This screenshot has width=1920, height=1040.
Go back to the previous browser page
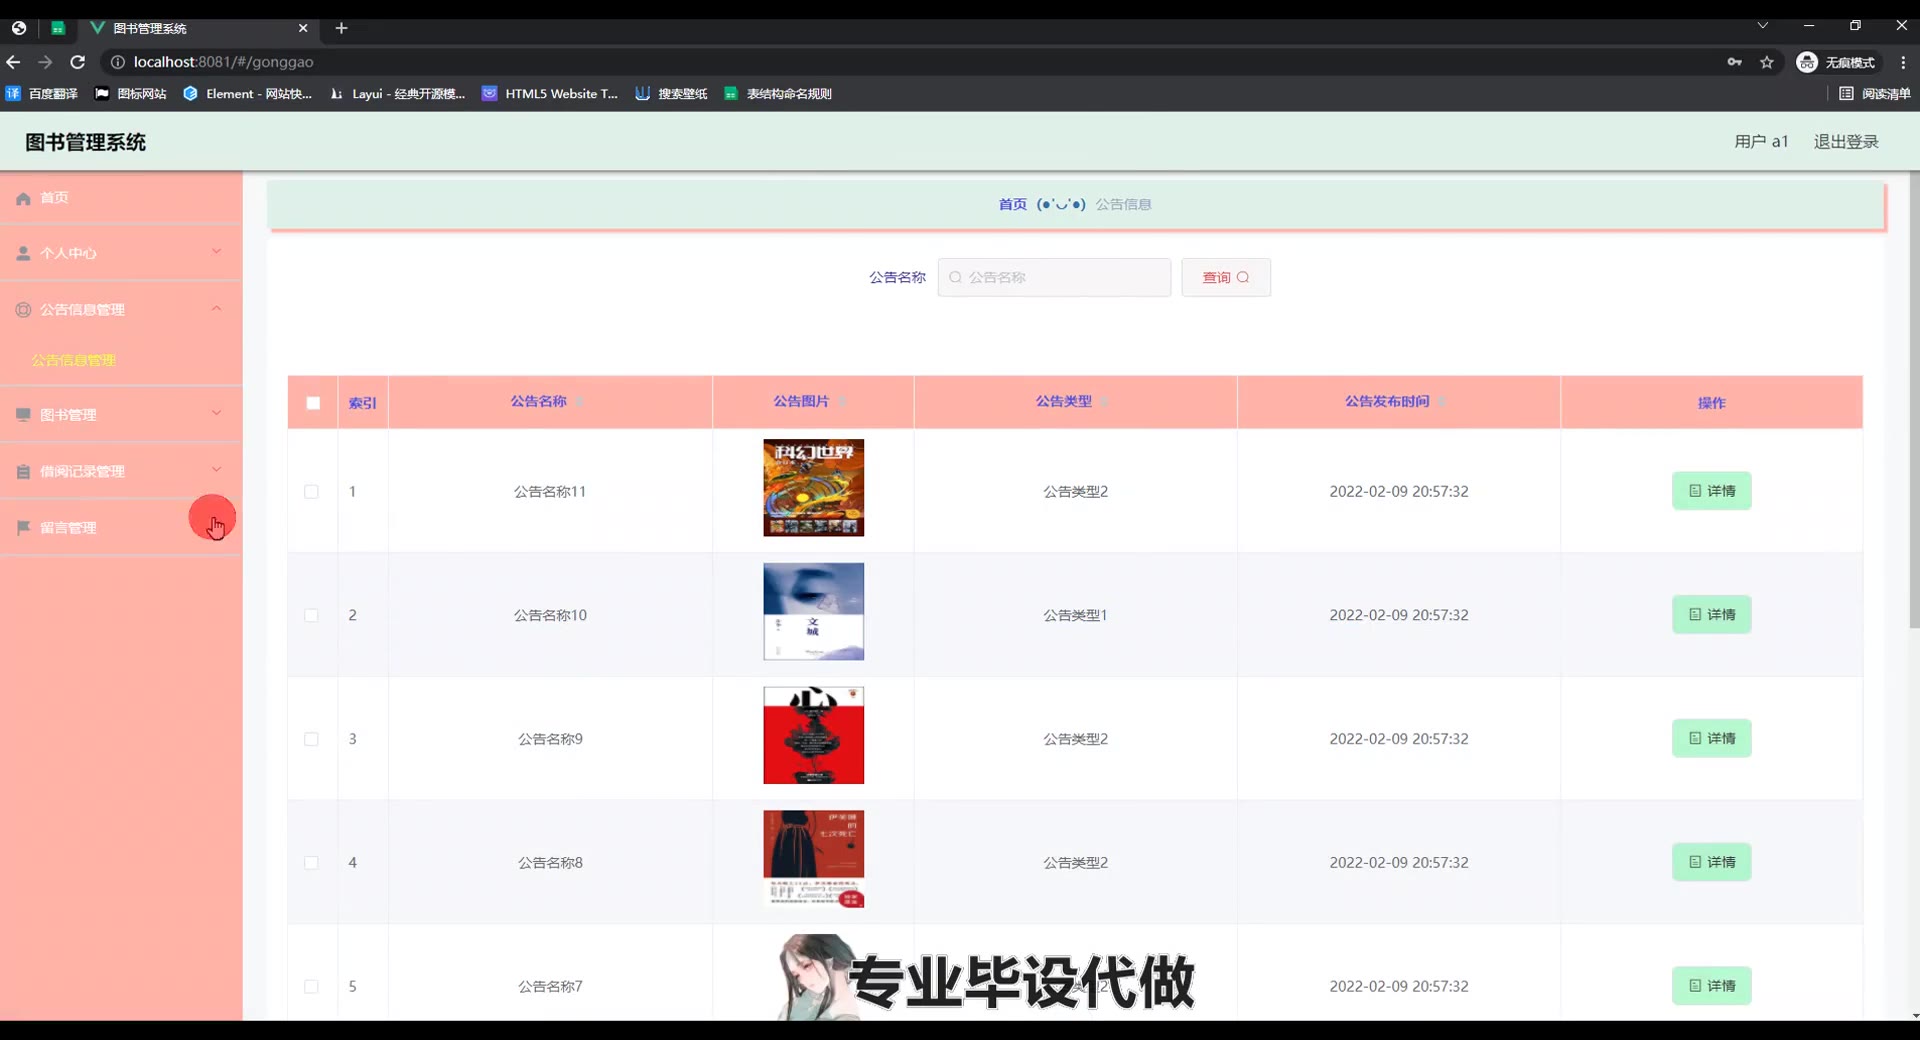tap(13, 62)
